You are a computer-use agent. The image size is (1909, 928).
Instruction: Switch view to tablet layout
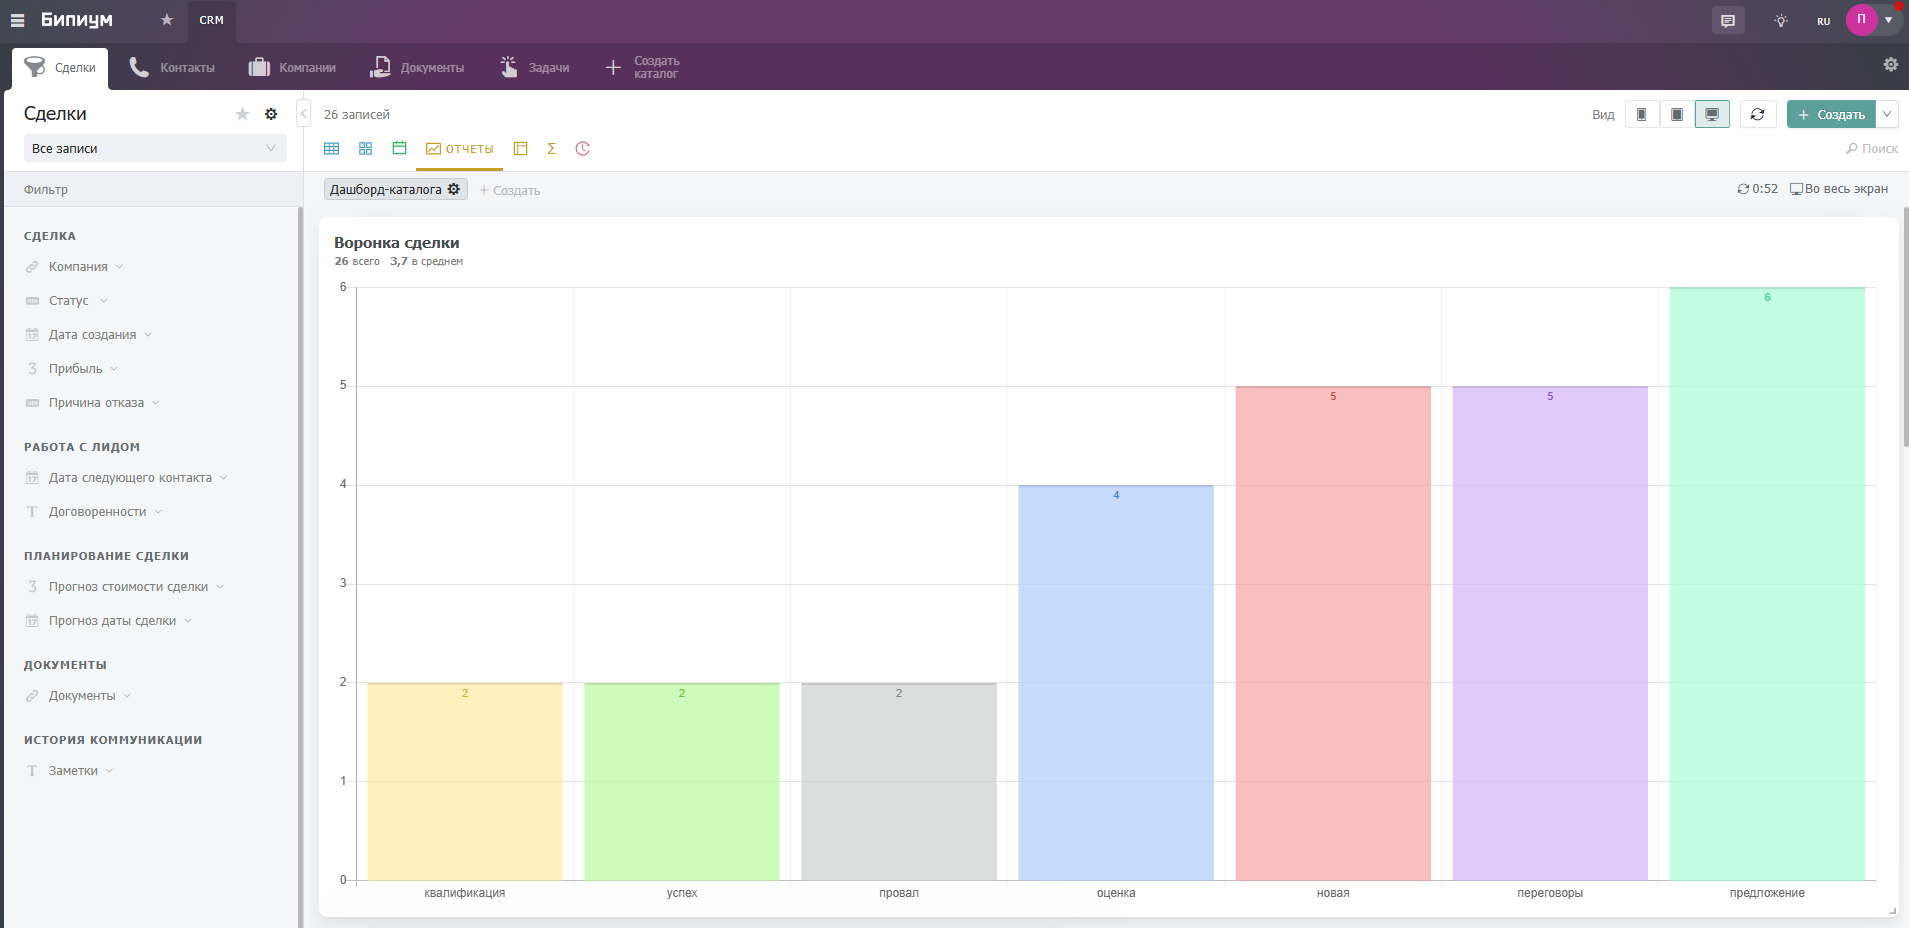tap(1677, 115)
